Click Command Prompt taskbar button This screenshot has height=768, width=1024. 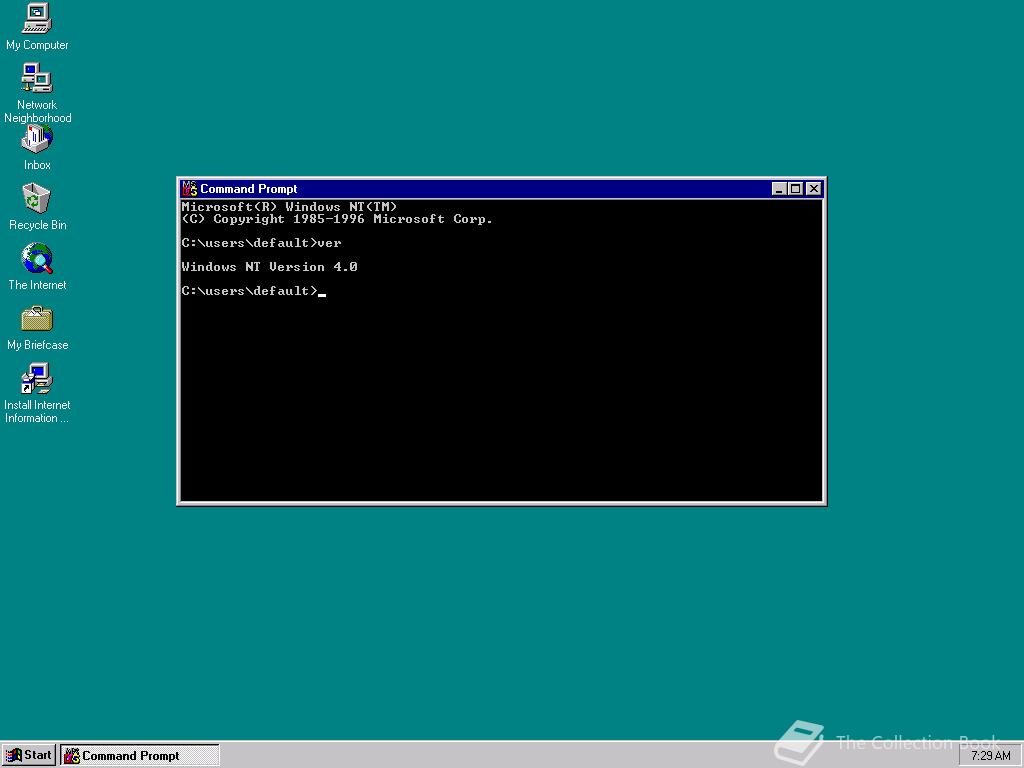(140, 755)
